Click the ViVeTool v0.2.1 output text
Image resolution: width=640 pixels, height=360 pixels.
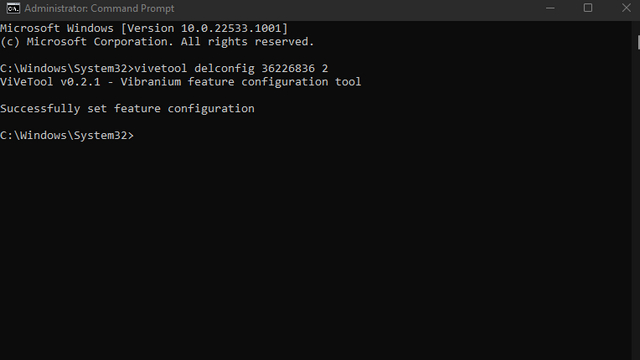pyautogui.click(x=50, y=82)
